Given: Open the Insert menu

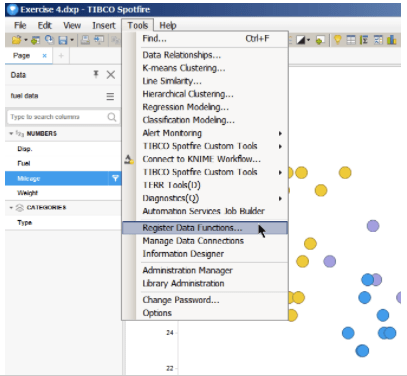Looking at the screenshot, I should [x=104, y=25].
